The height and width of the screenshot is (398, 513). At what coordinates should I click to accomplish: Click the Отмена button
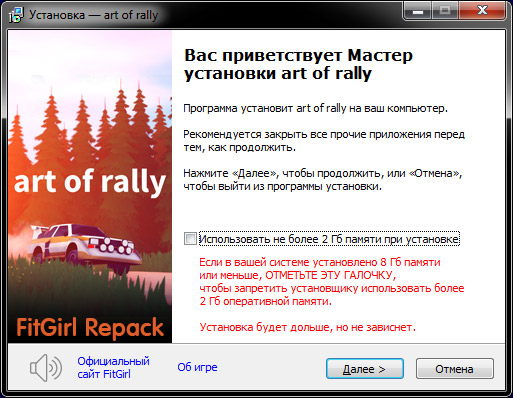[x=454, y=369]
